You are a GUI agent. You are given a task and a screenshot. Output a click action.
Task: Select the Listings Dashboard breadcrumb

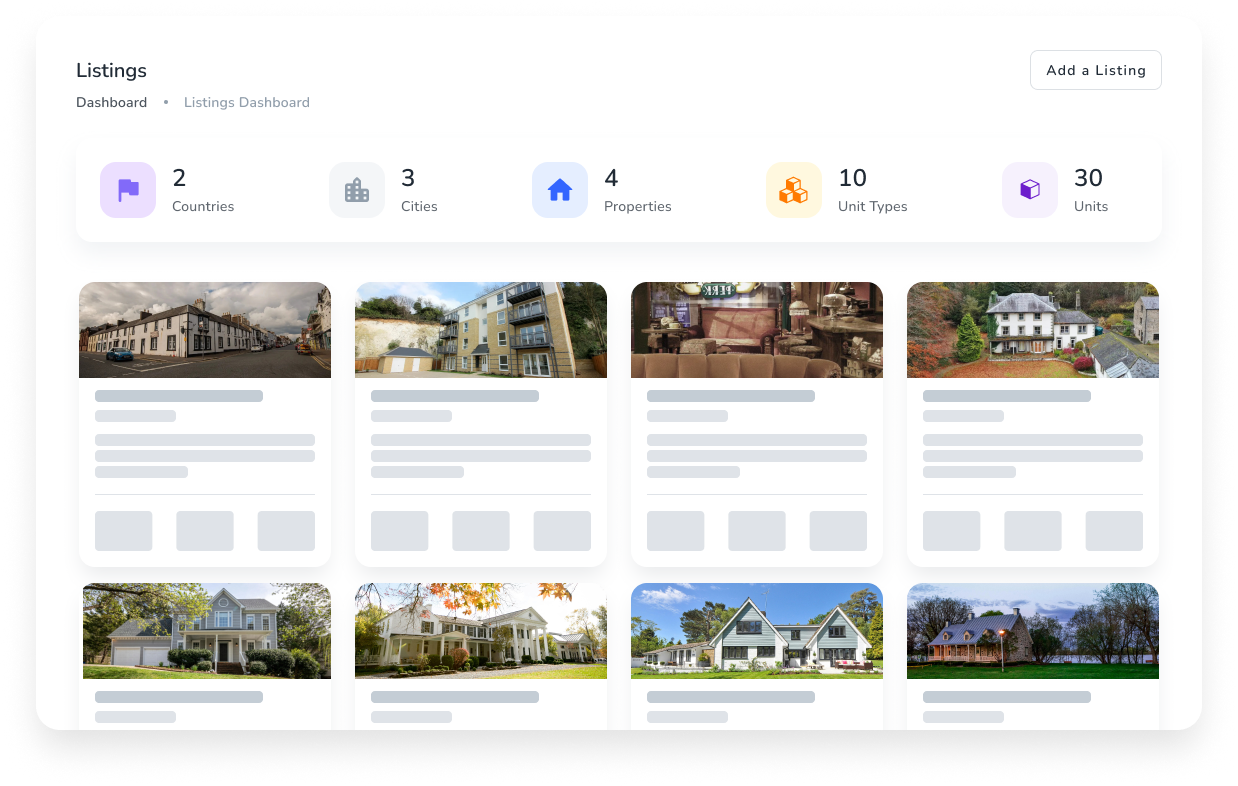pos(246,102)
